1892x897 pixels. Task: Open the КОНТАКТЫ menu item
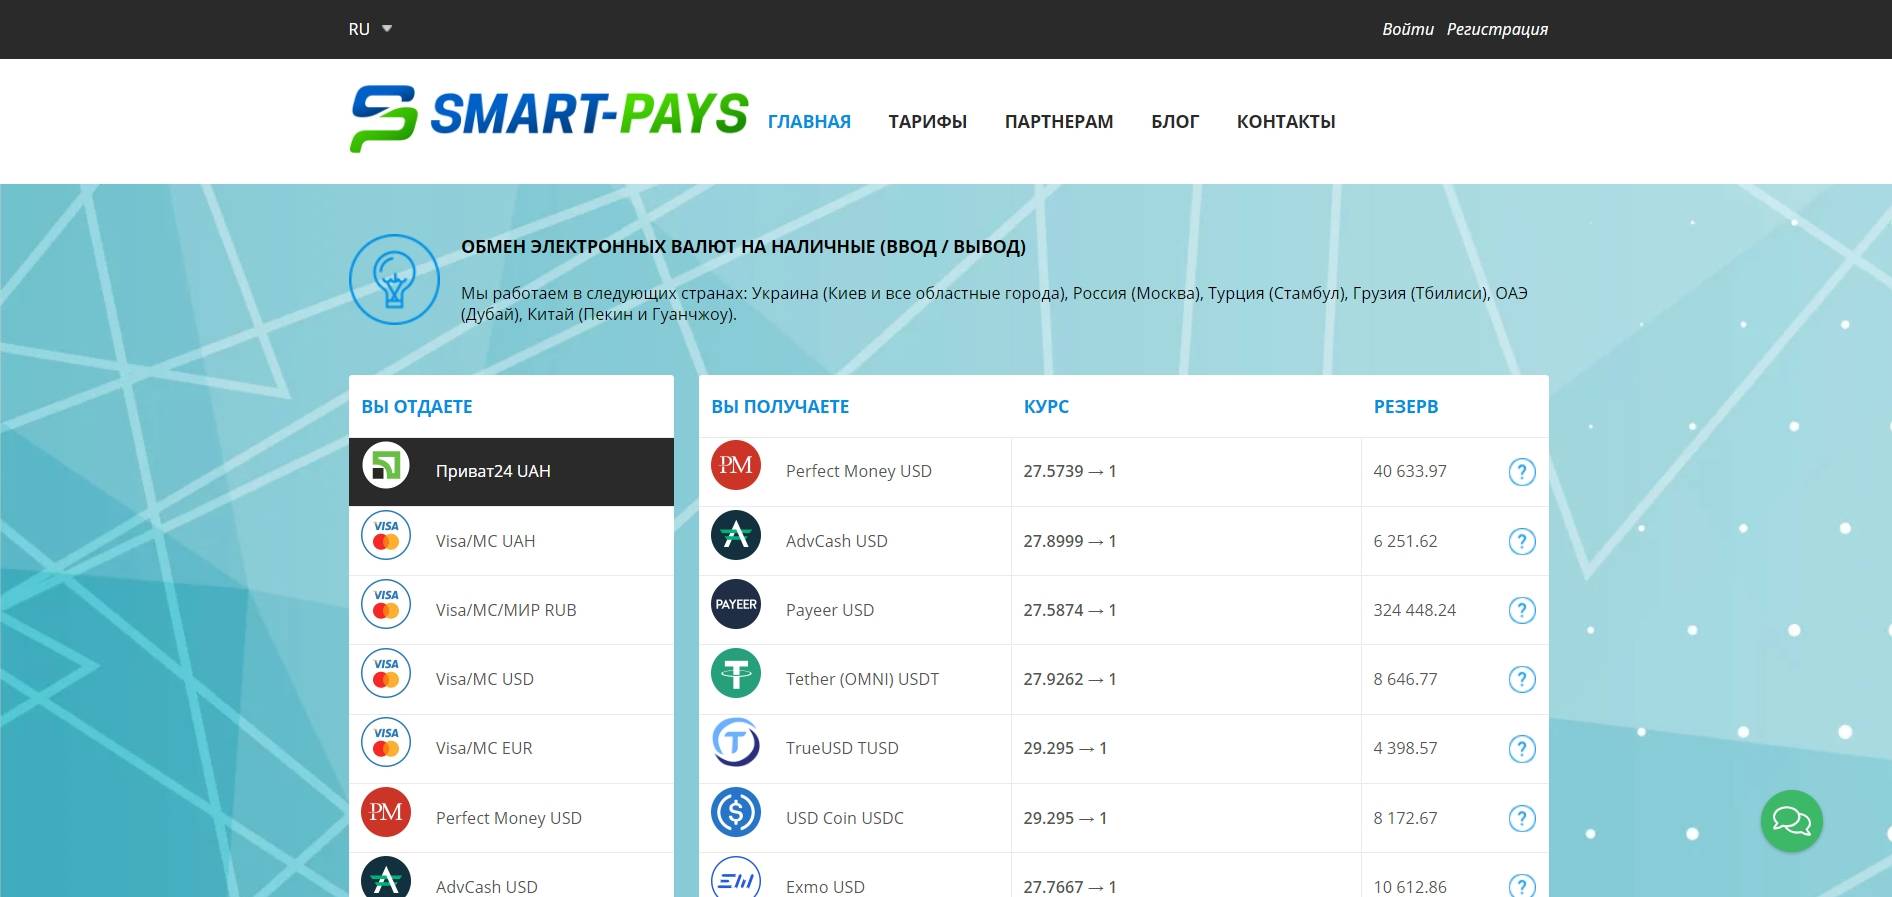point(1286,121)
